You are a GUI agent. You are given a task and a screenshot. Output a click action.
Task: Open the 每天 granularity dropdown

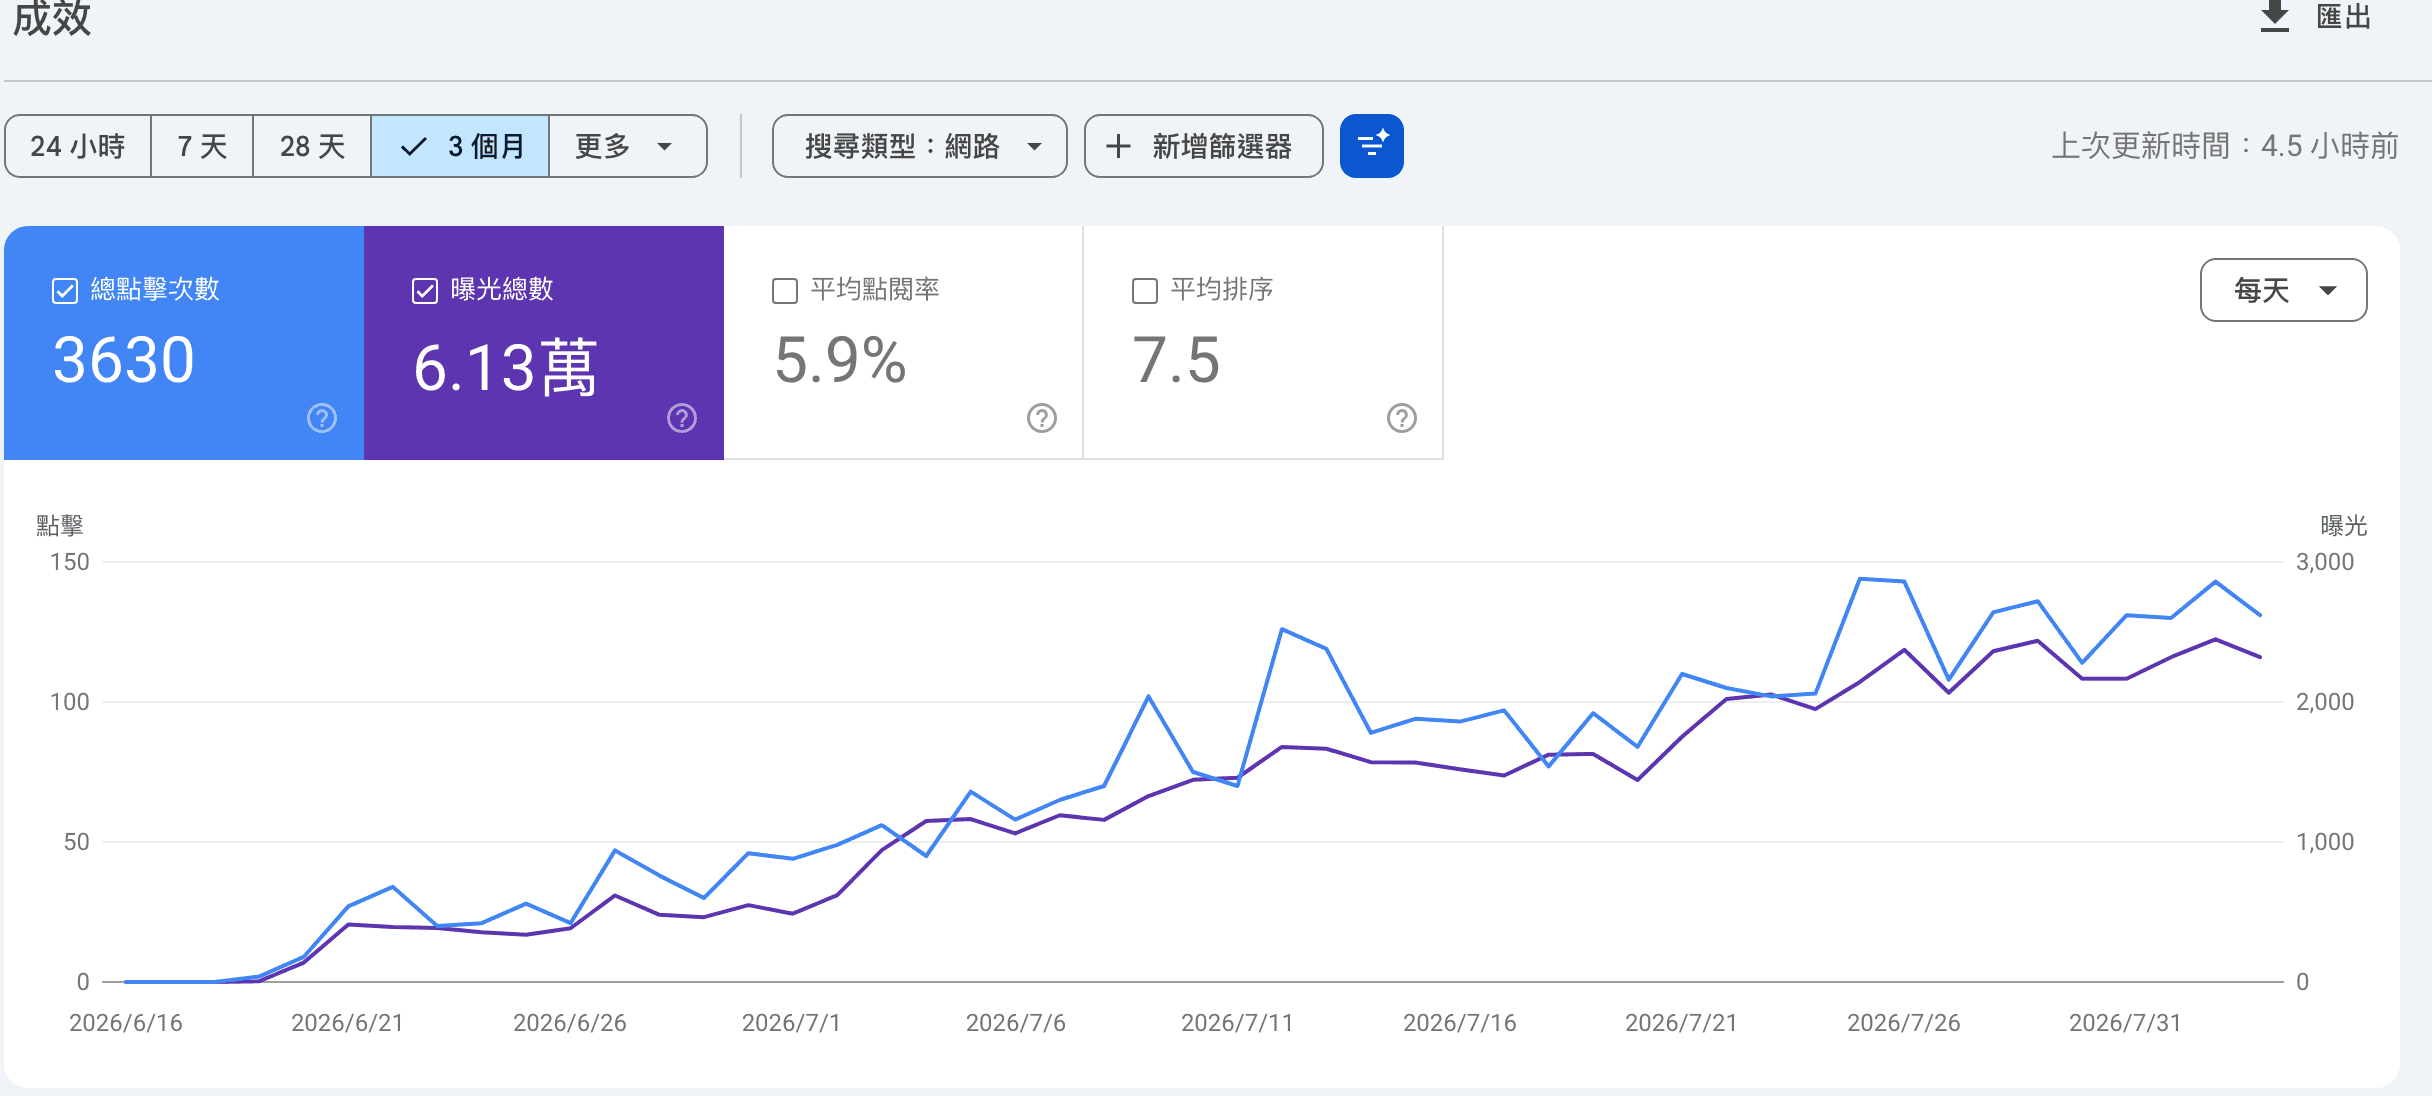pyautogui.click(x=2284, y=290)
